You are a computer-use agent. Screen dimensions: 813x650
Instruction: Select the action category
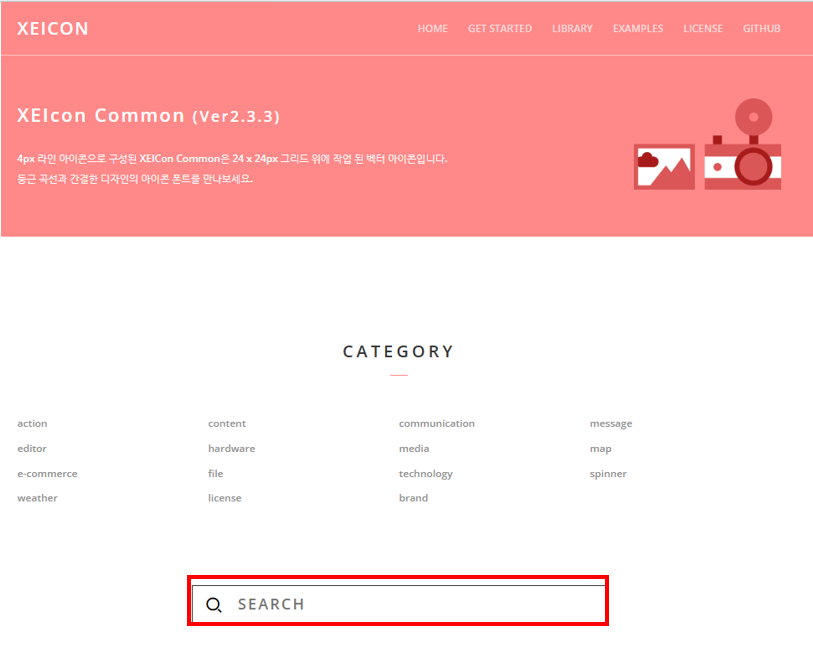(32, 423)
